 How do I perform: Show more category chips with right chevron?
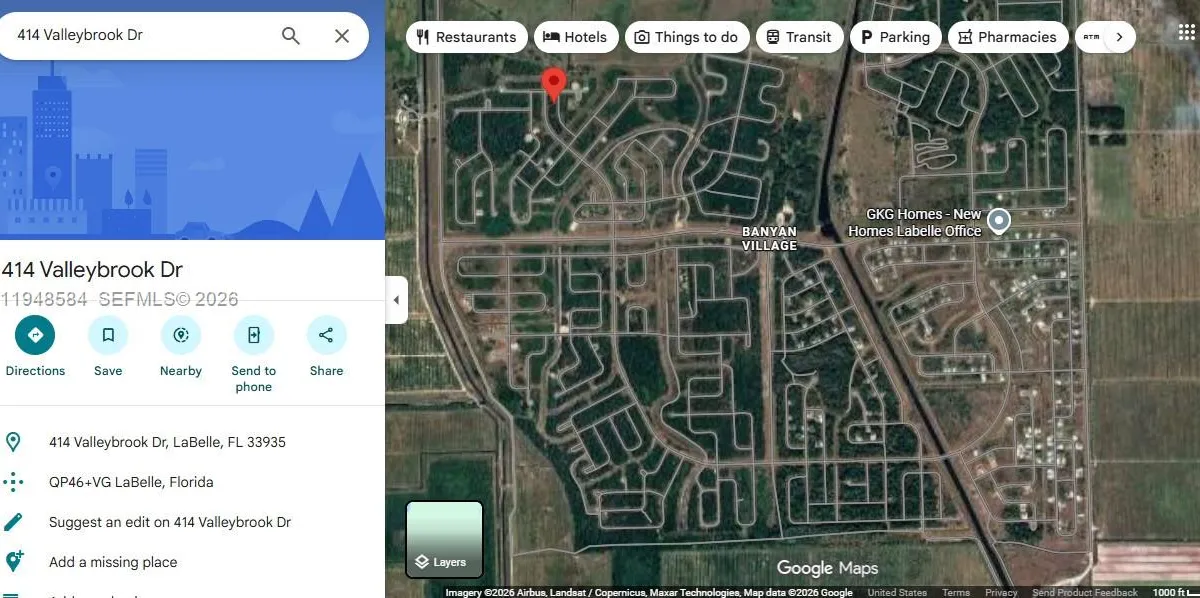pyautogui.click(x=1119, y=37)
